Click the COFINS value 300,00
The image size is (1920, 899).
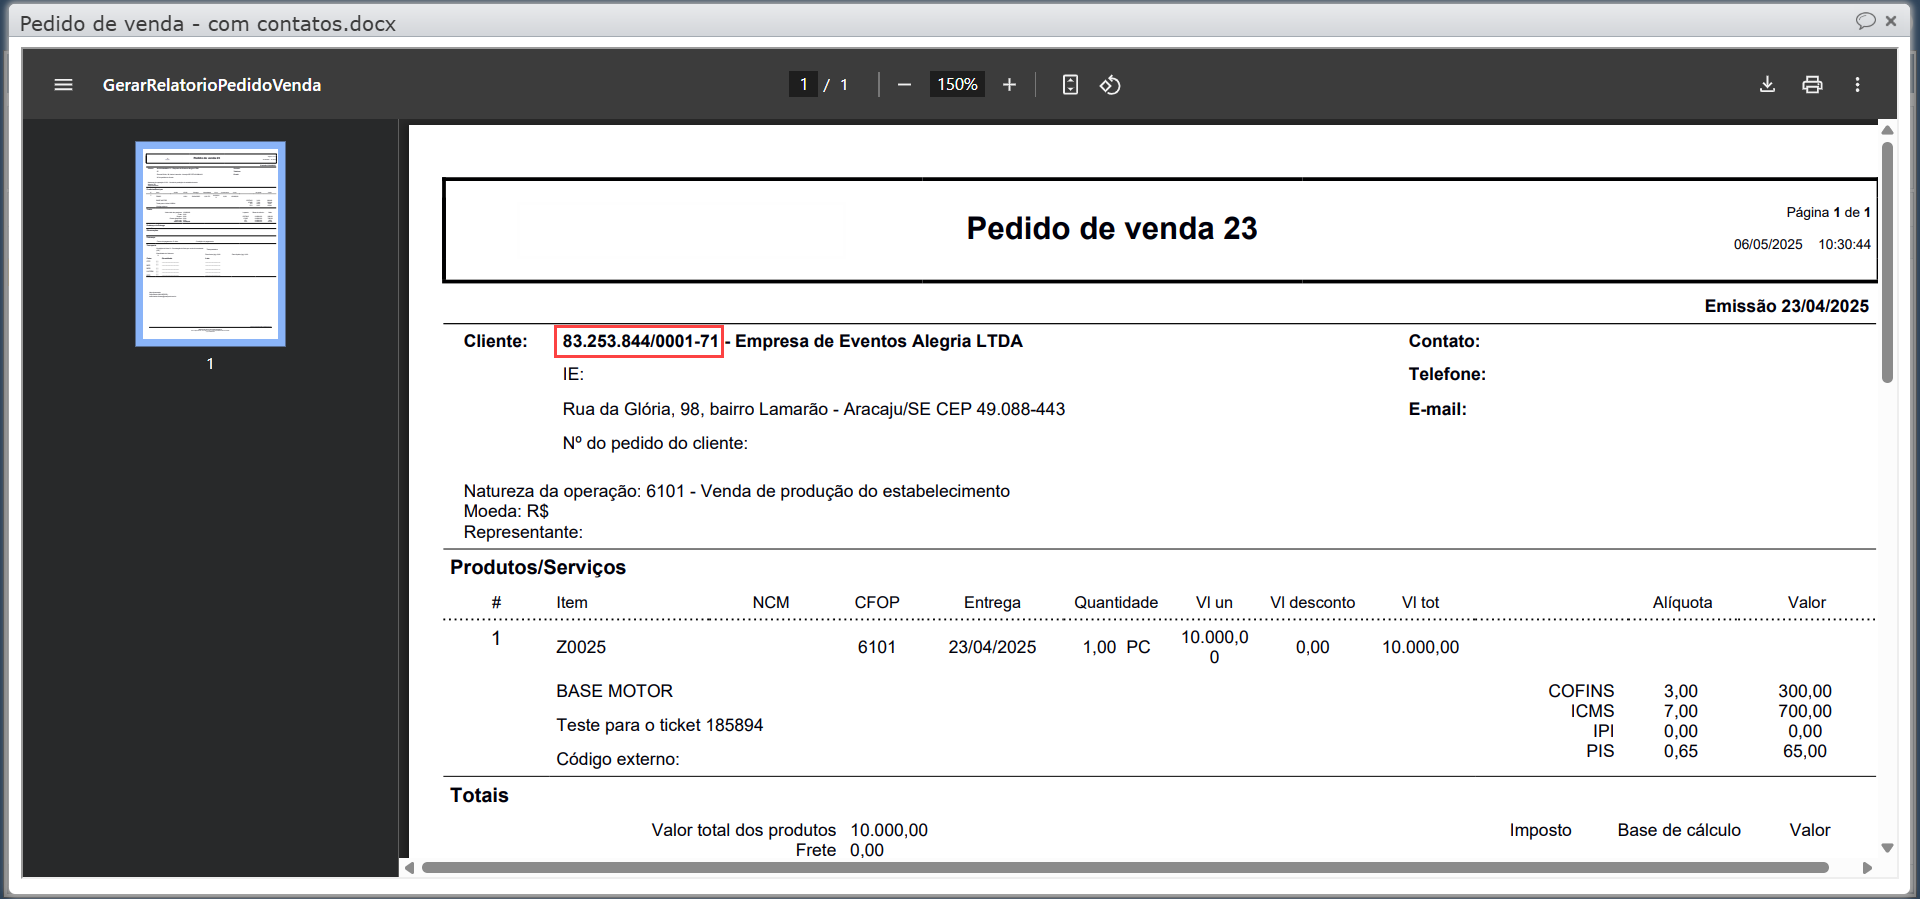[x=1805, y=691]
